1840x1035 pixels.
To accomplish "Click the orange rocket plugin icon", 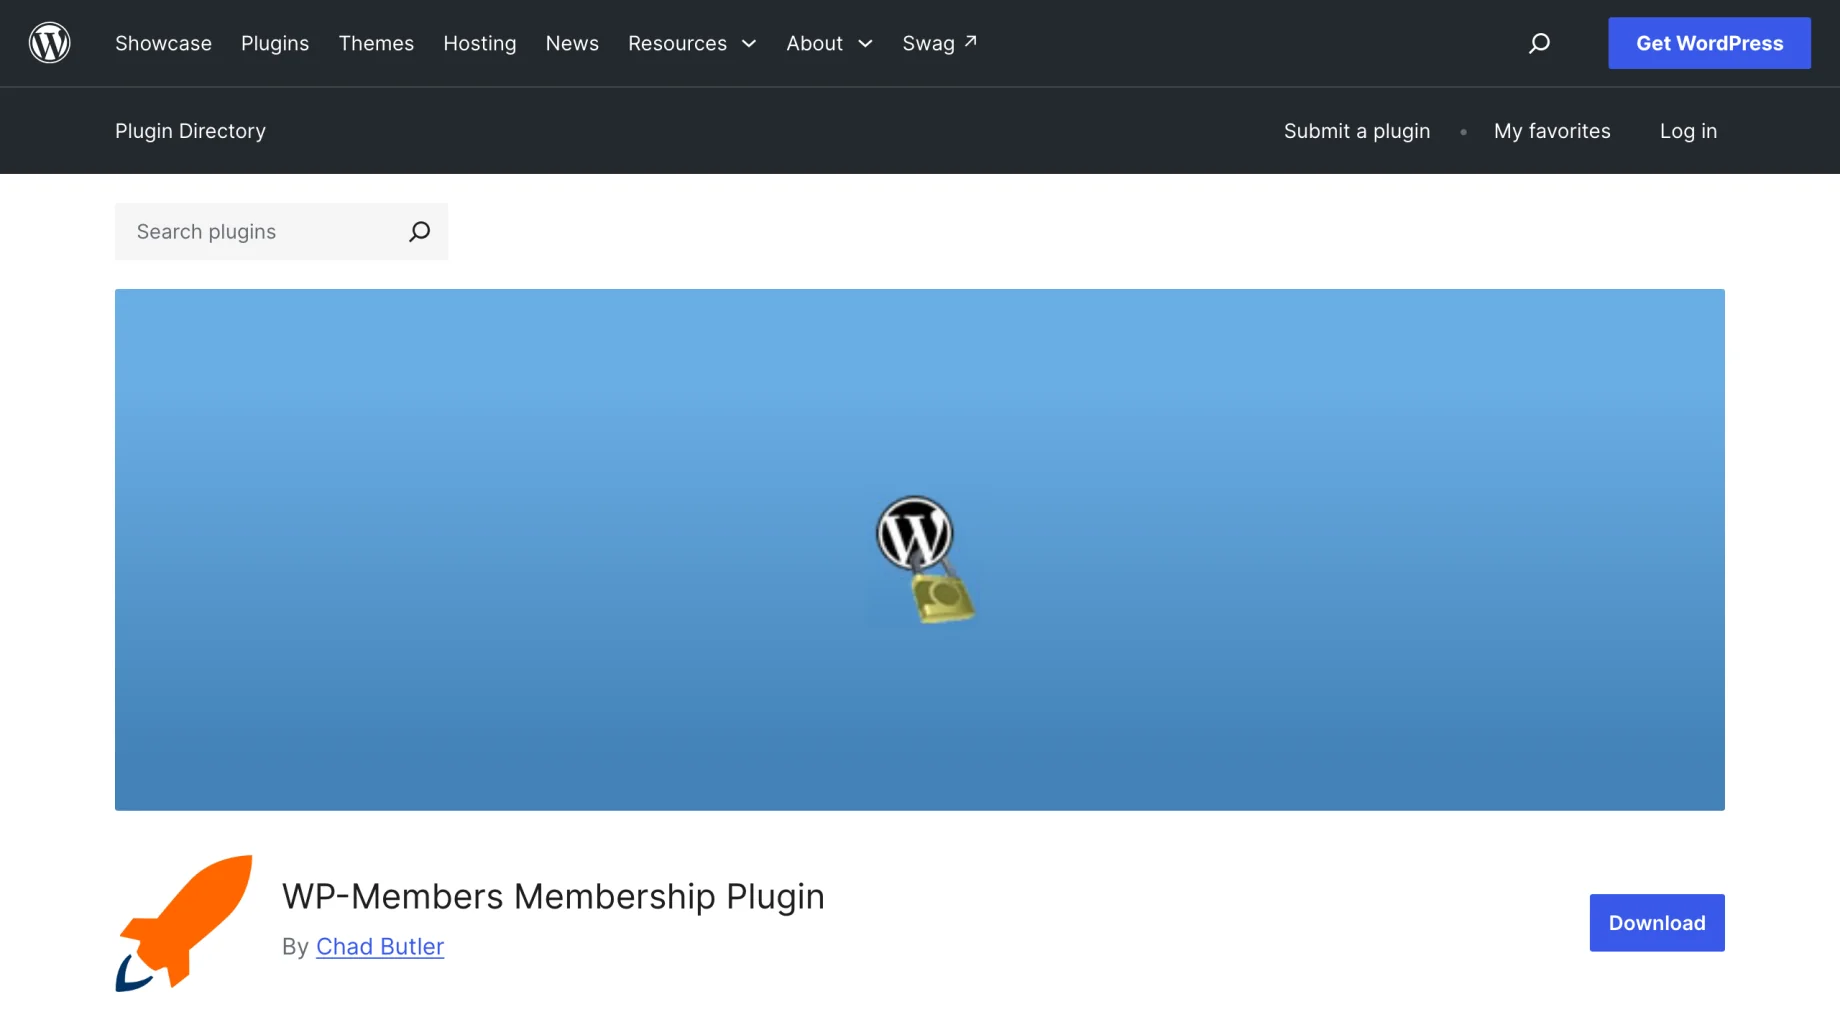I will coord(184,922).
